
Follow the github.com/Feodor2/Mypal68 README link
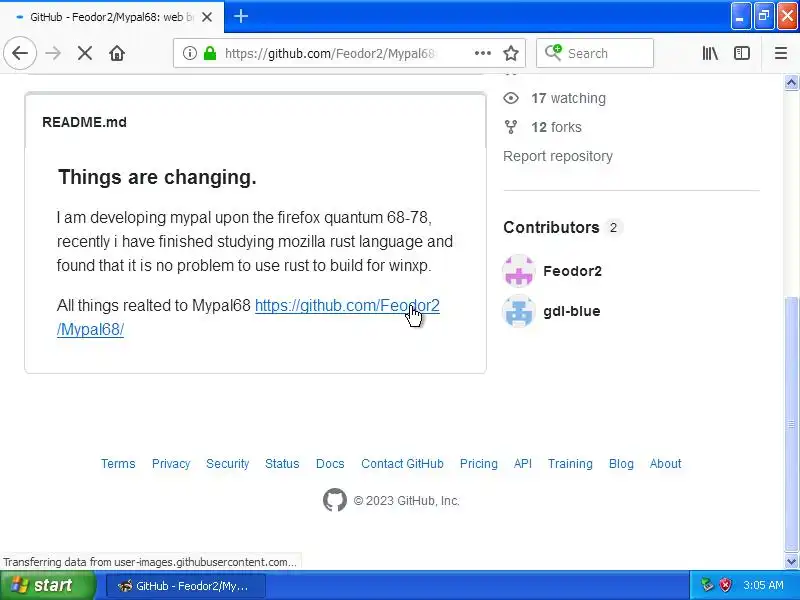tap(347, 305)
